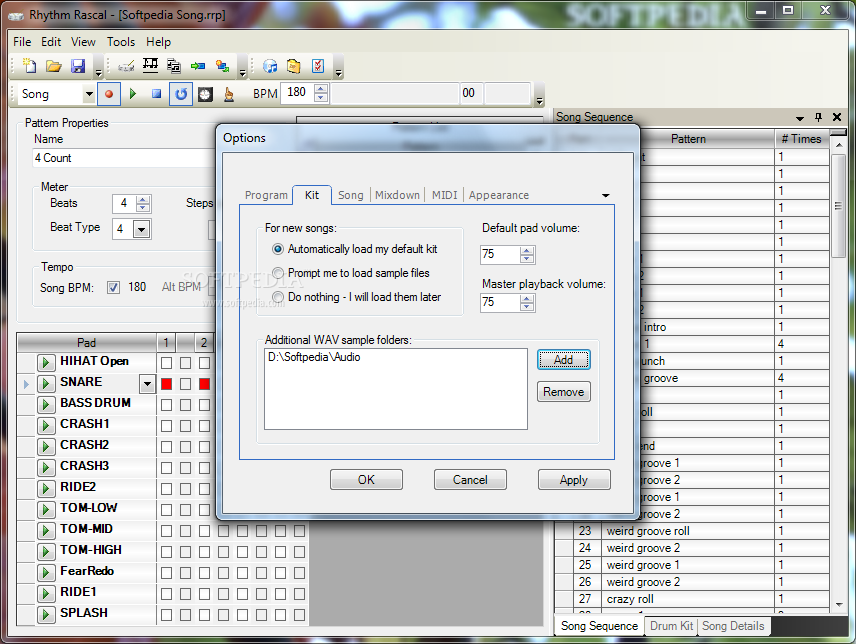Start recording with the red button

[109, 94]
